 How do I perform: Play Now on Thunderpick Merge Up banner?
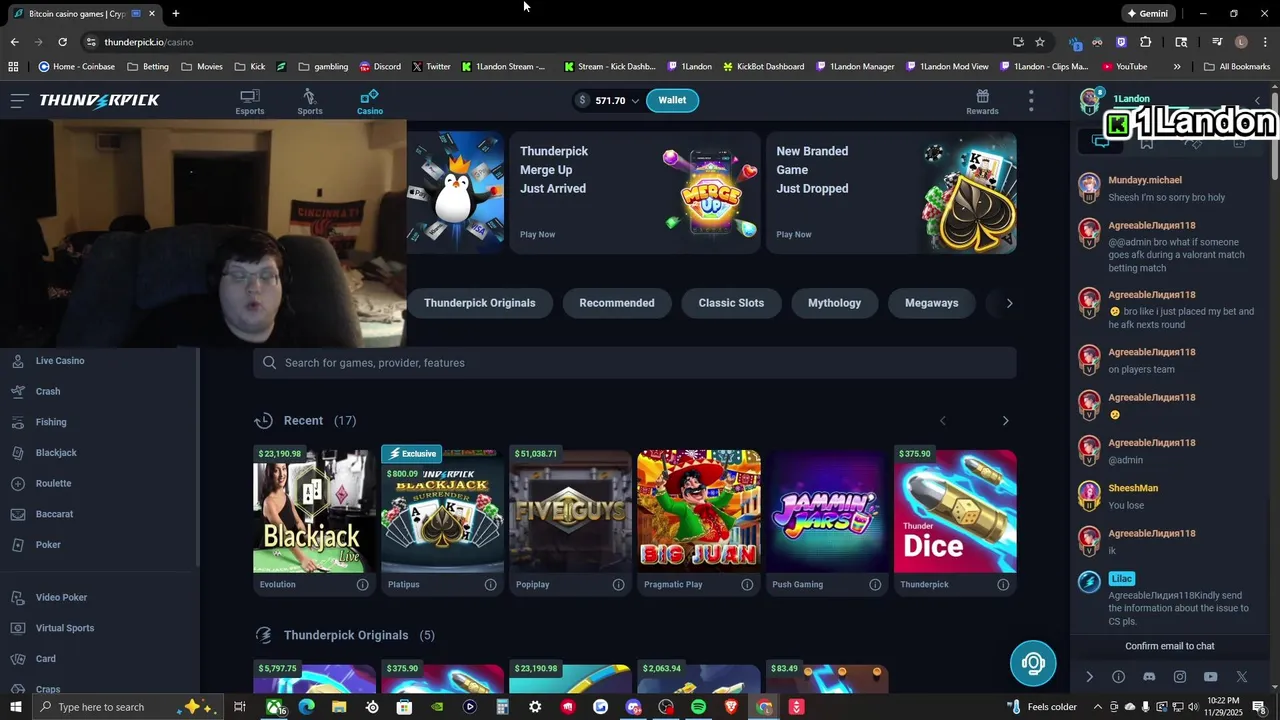coord(537,234)
